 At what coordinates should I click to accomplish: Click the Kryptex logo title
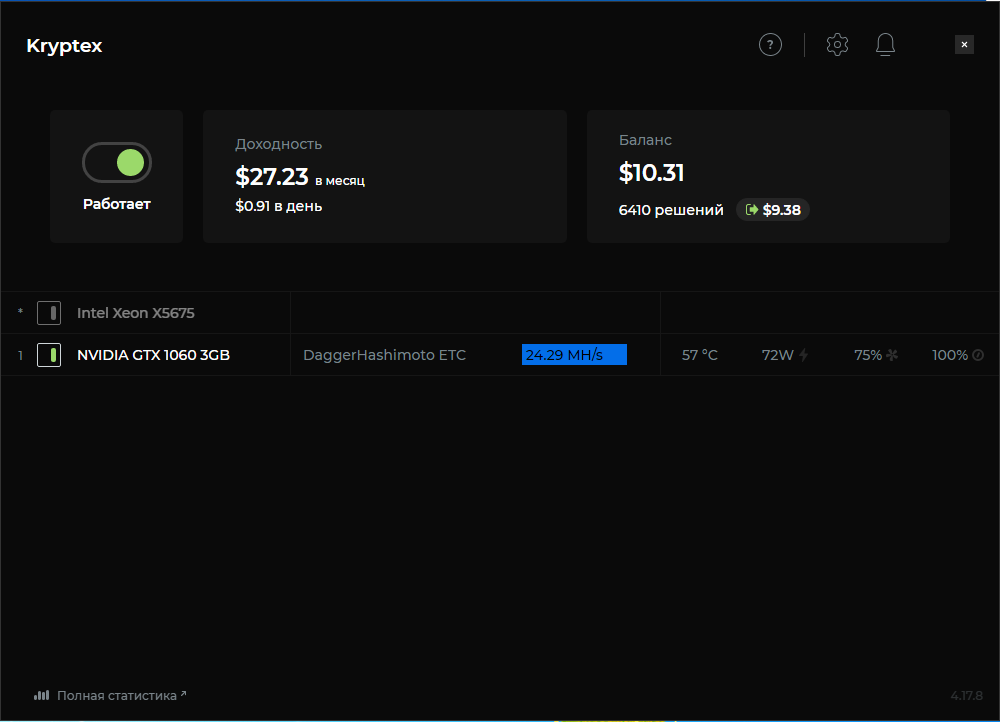(64, 46)
